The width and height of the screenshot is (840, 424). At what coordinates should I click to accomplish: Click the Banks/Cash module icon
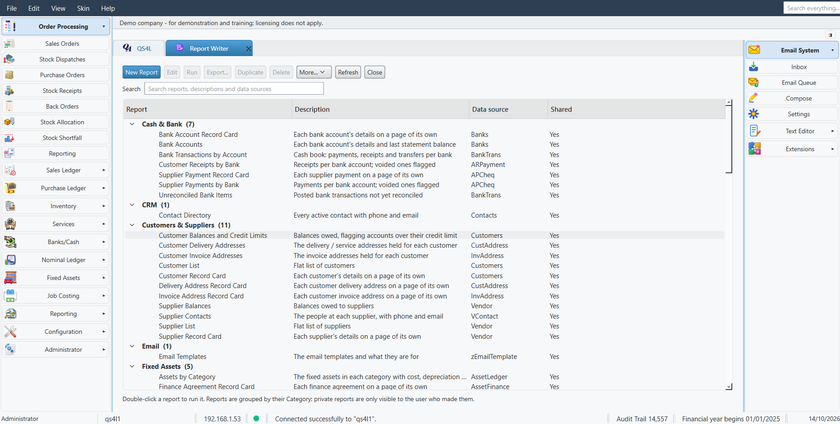coord(10,242)
